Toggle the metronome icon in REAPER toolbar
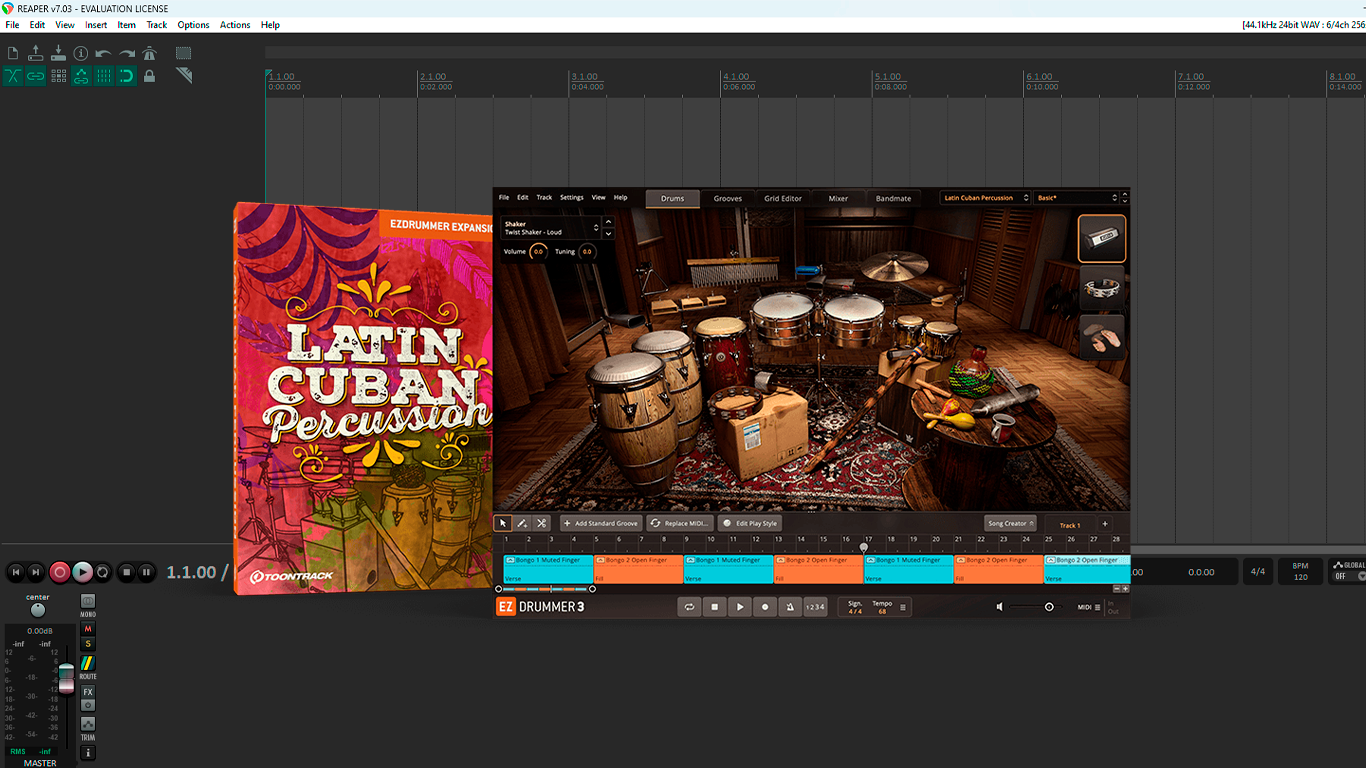This screenshot has width=1366, height=768. pyautogui.click(x=150, y=53)
